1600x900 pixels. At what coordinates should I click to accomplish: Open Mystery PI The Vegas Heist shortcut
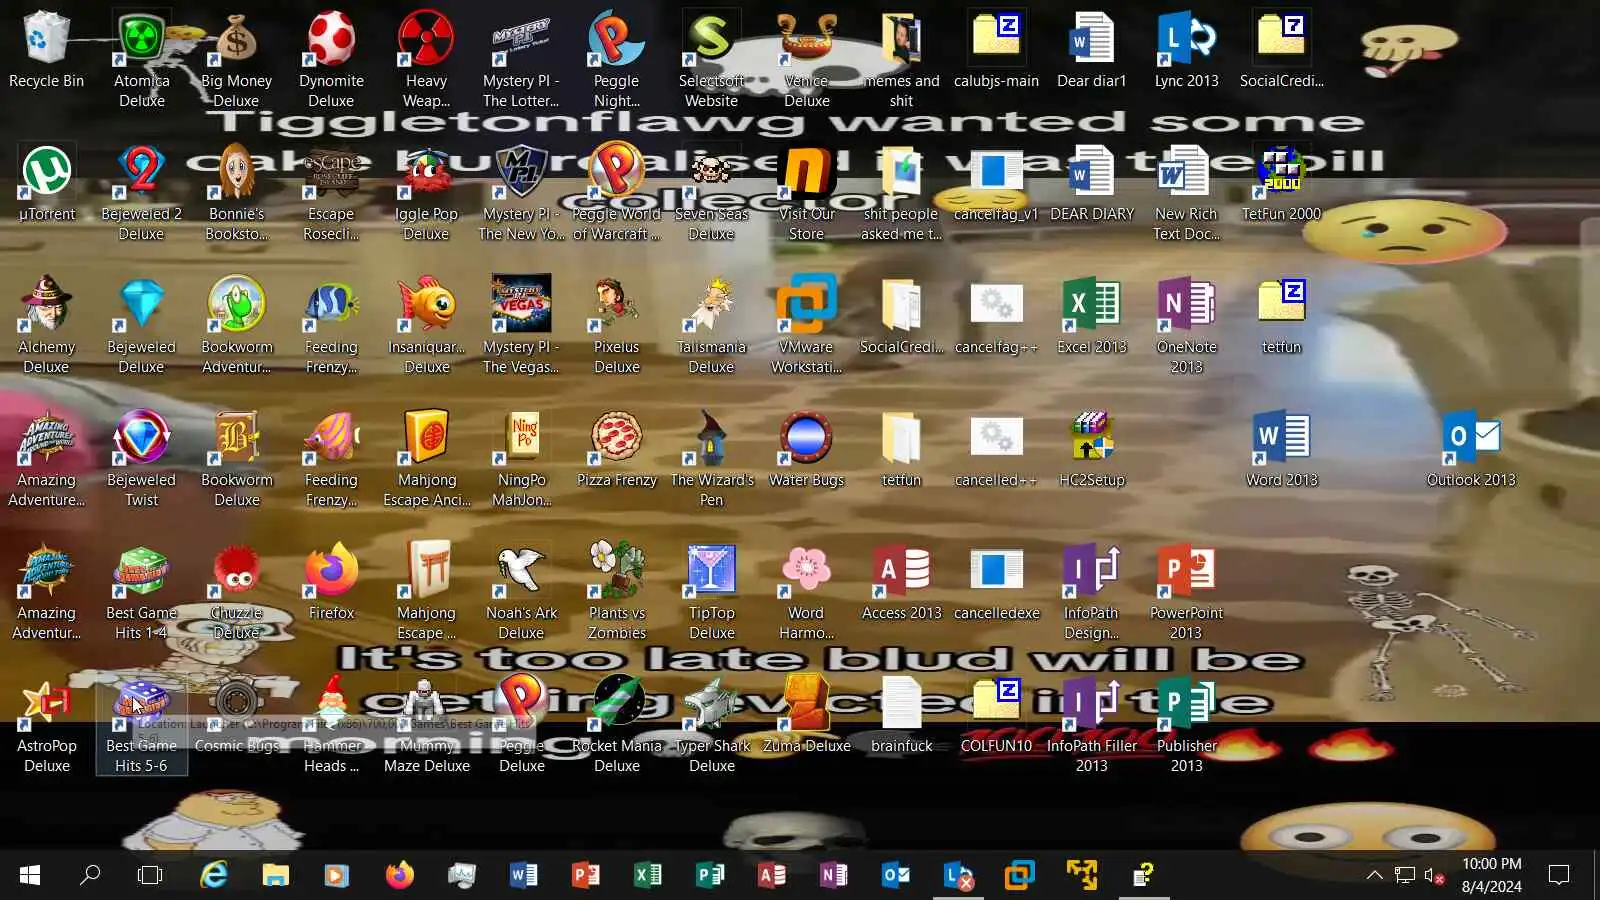coord(521,326)
